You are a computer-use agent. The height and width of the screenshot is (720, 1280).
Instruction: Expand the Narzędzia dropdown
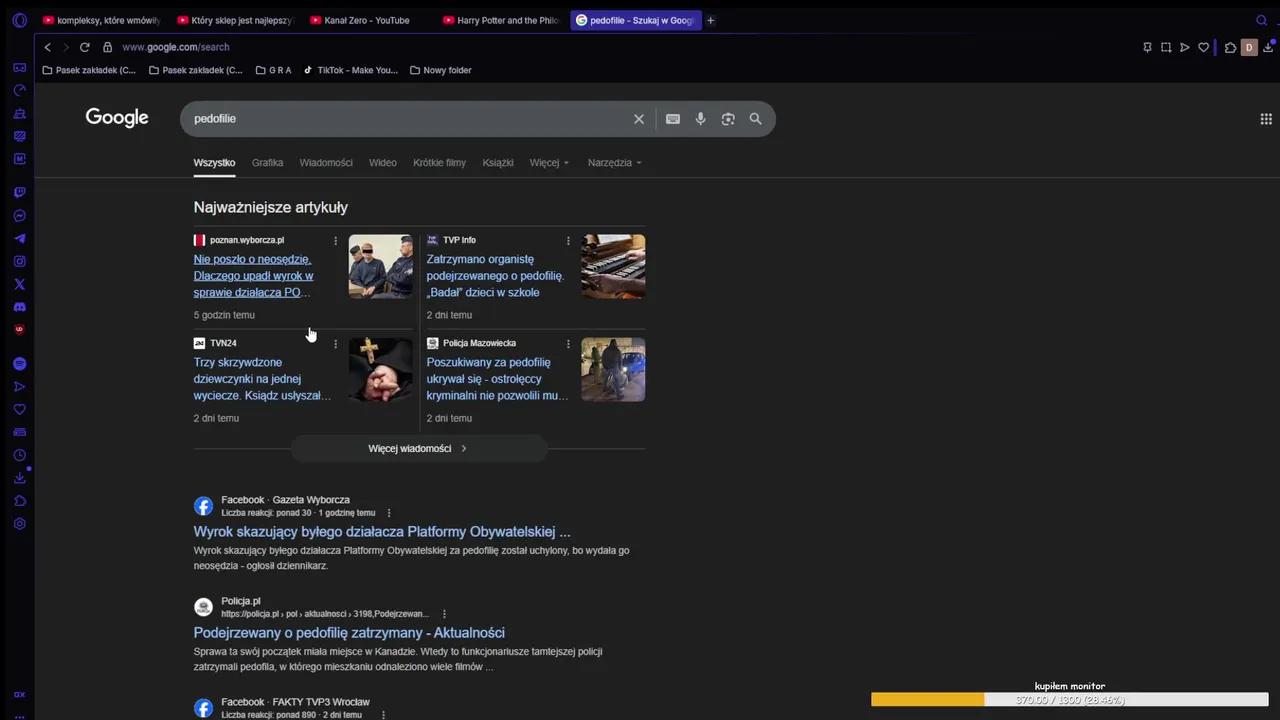(614, 162)
